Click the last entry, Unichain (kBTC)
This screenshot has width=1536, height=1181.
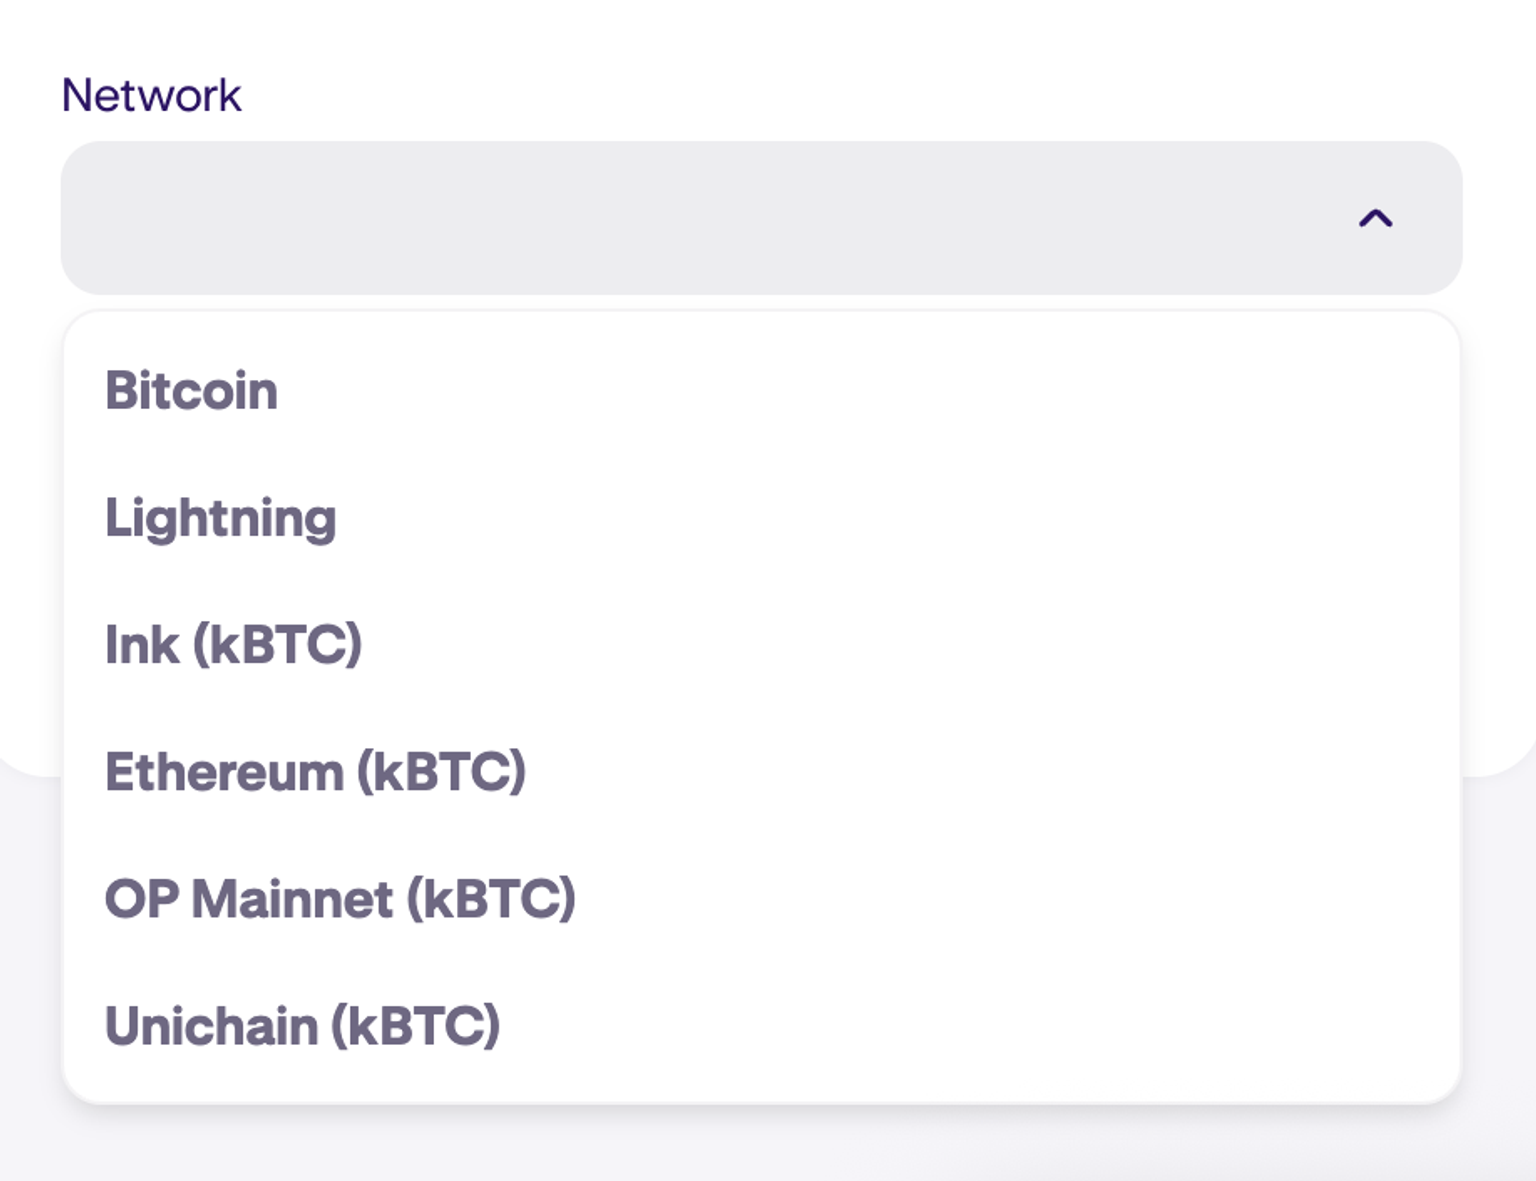point(302,1026)
